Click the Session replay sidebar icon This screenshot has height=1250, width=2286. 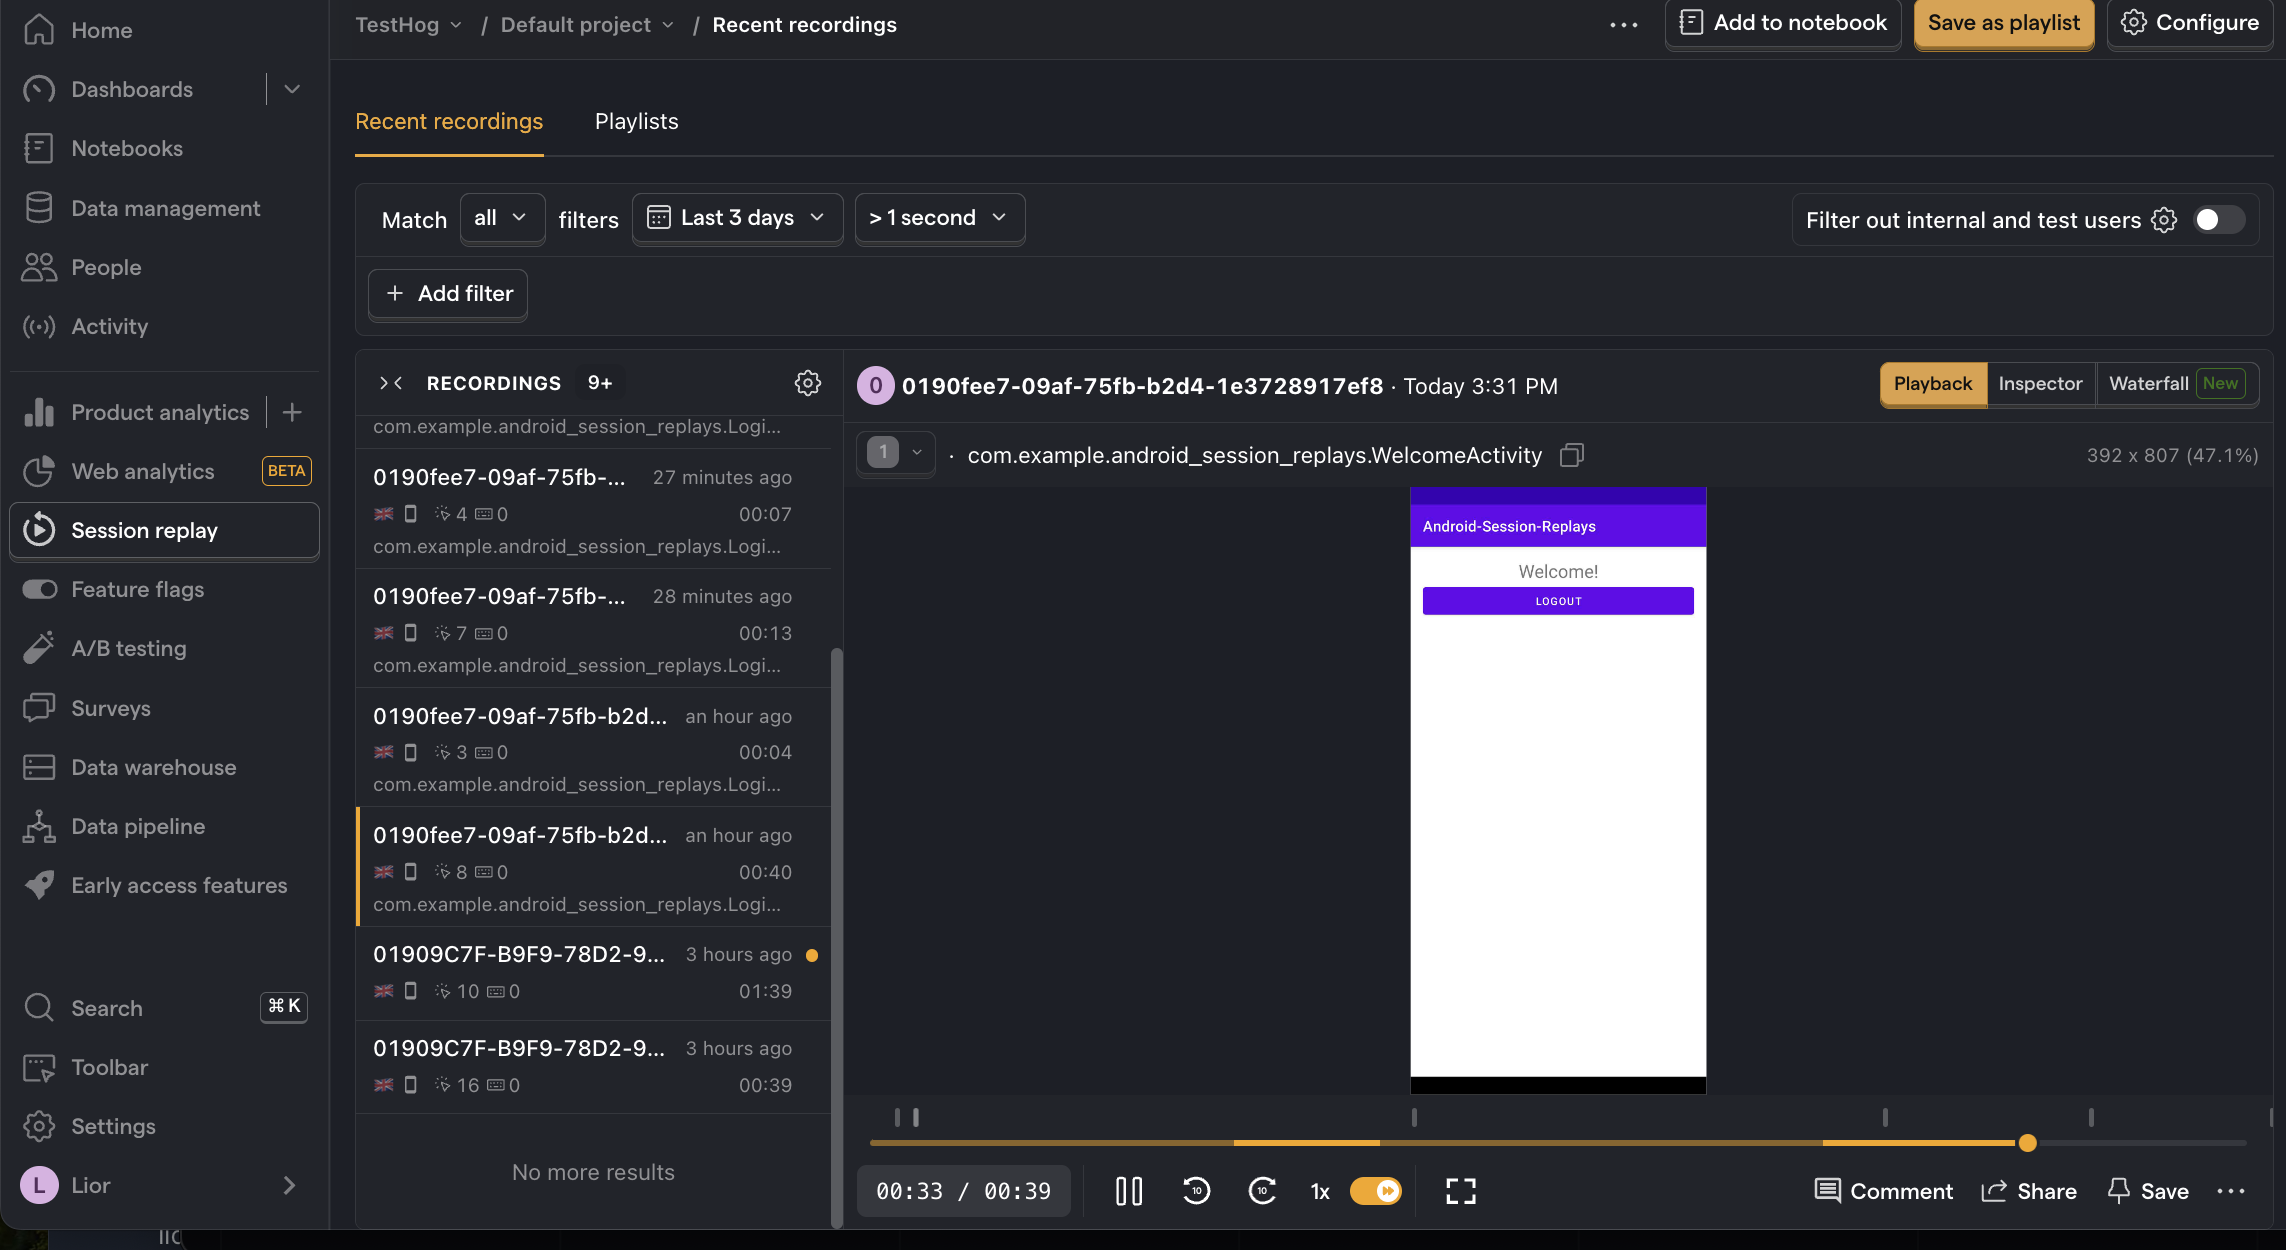42,531
